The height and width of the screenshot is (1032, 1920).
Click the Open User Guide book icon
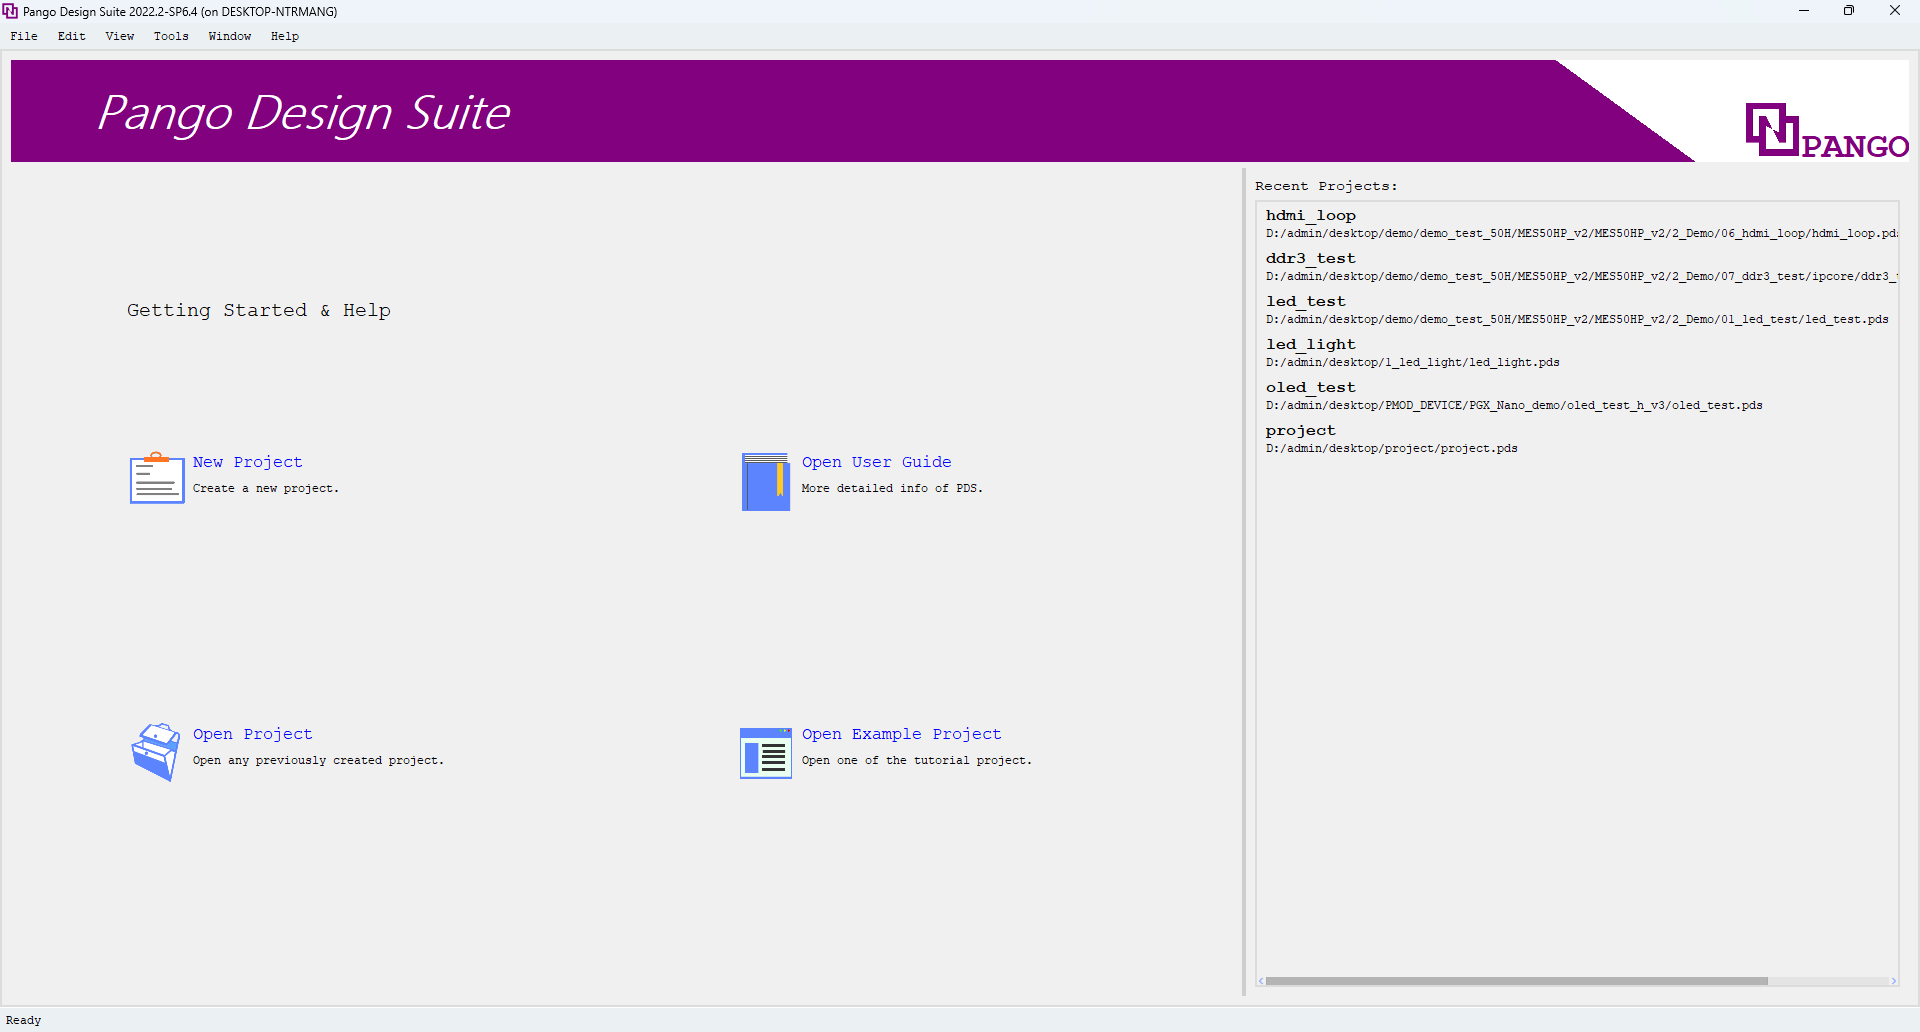765,482
